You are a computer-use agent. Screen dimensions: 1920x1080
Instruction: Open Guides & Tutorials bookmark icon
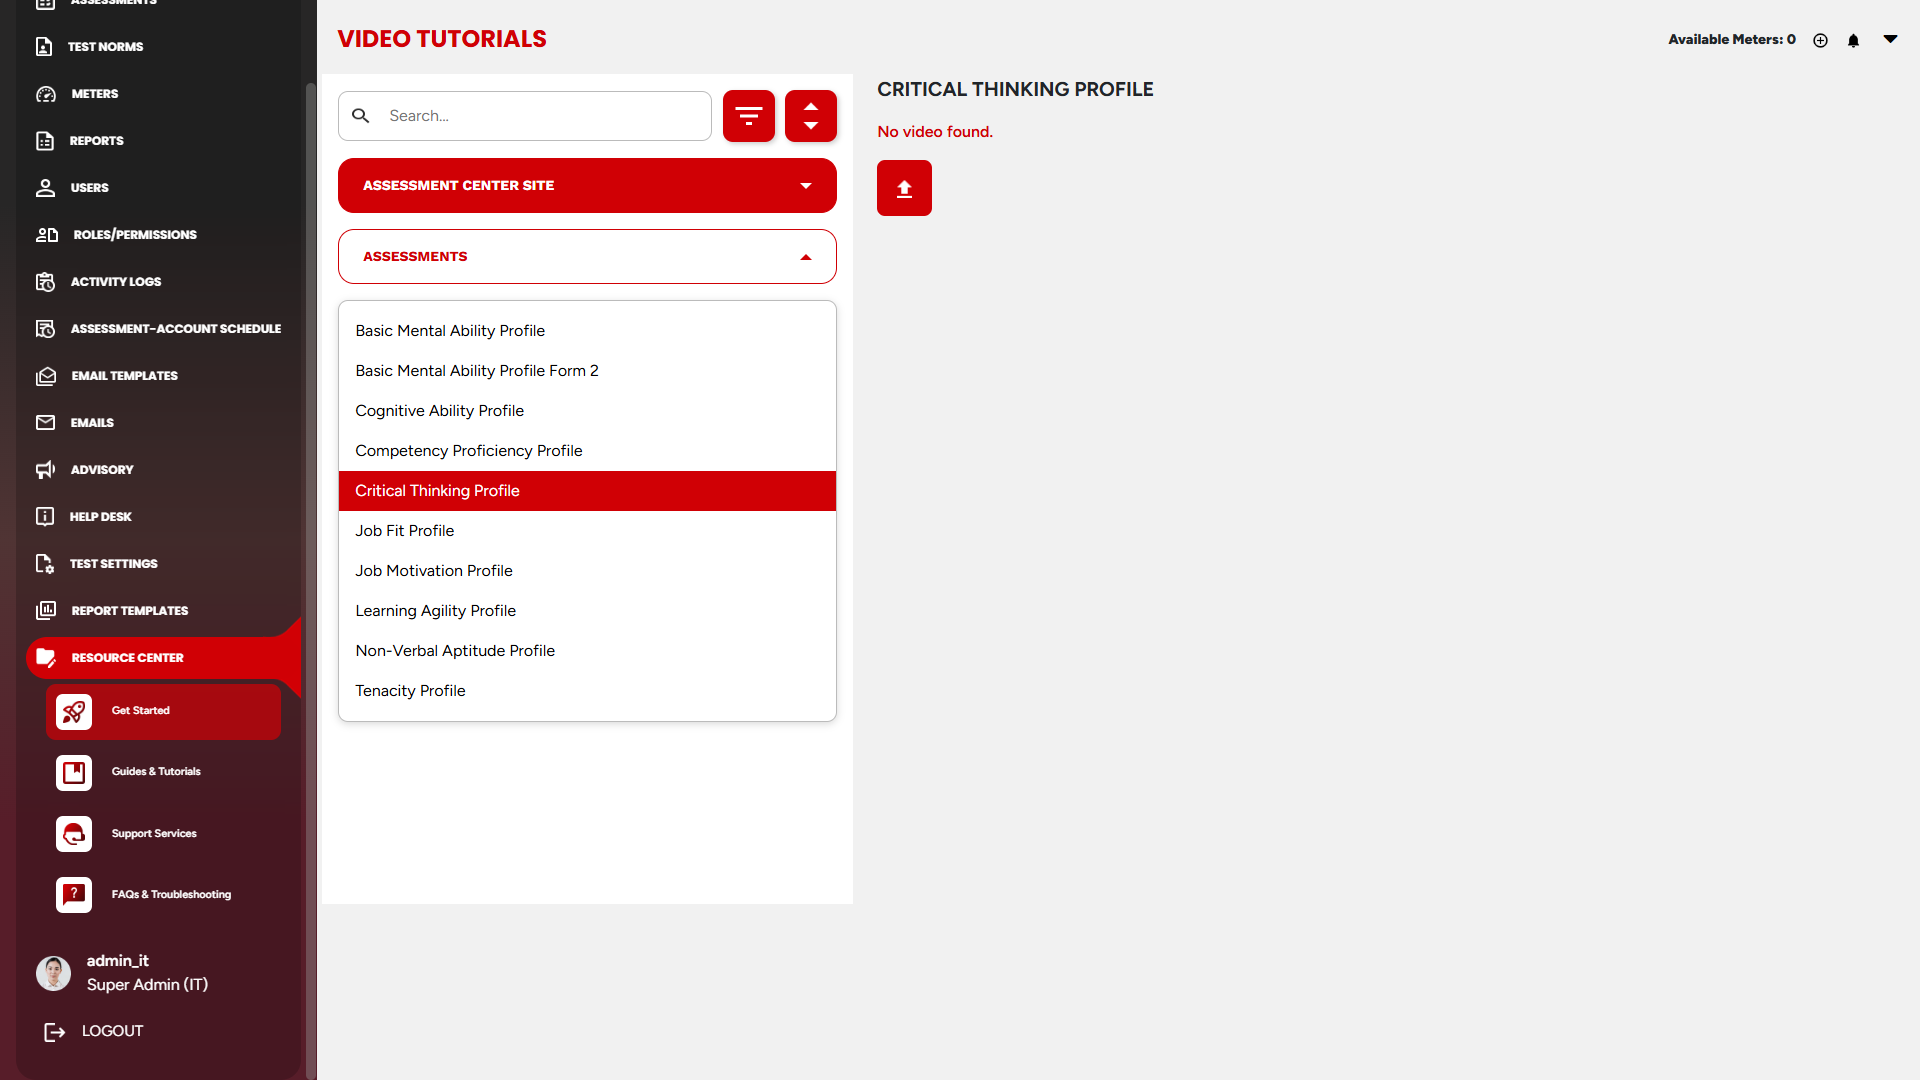(x=74, y=772)
